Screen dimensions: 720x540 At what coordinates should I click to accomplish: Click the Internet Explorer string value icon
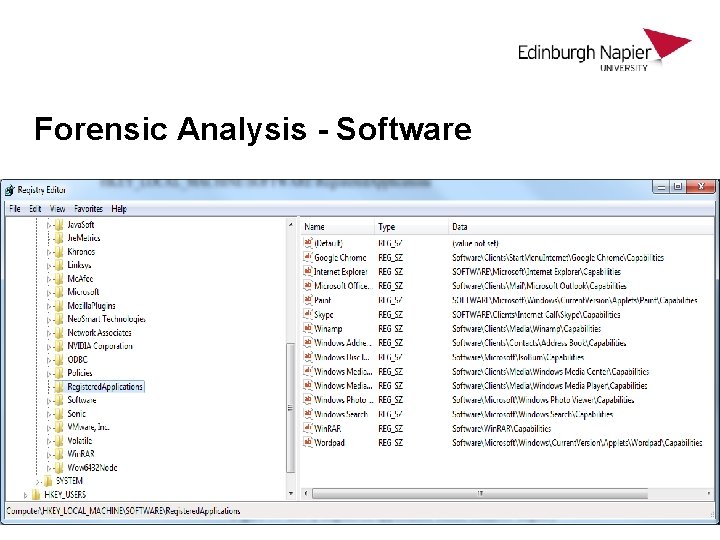308,271
